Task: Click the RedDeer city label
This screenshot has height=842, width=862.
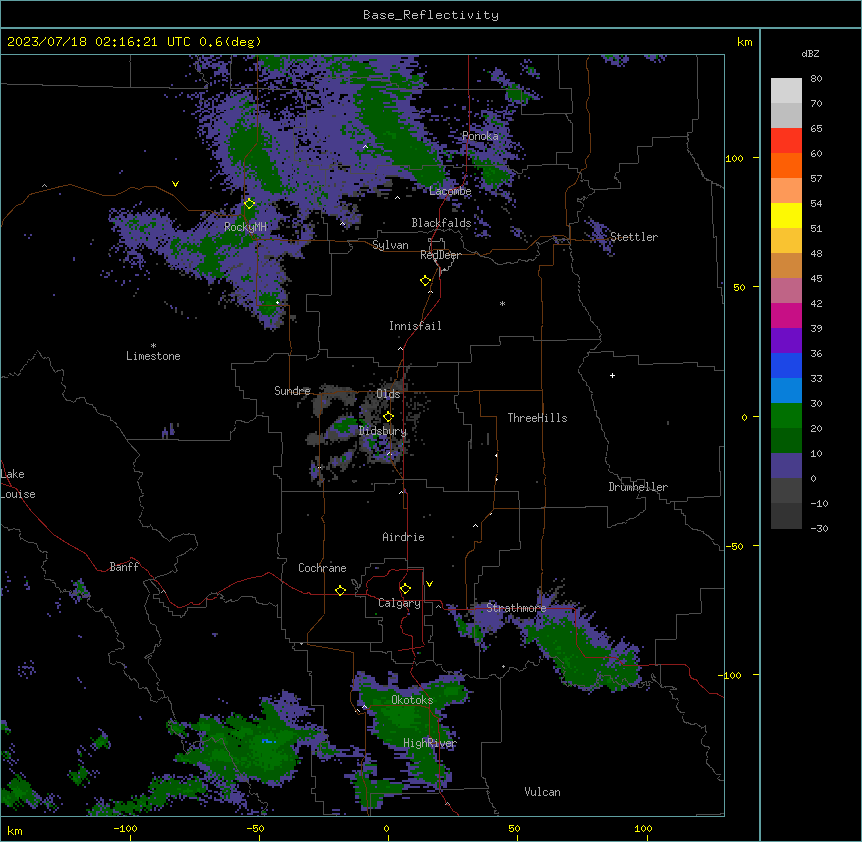Action: (x=440, y=255)
